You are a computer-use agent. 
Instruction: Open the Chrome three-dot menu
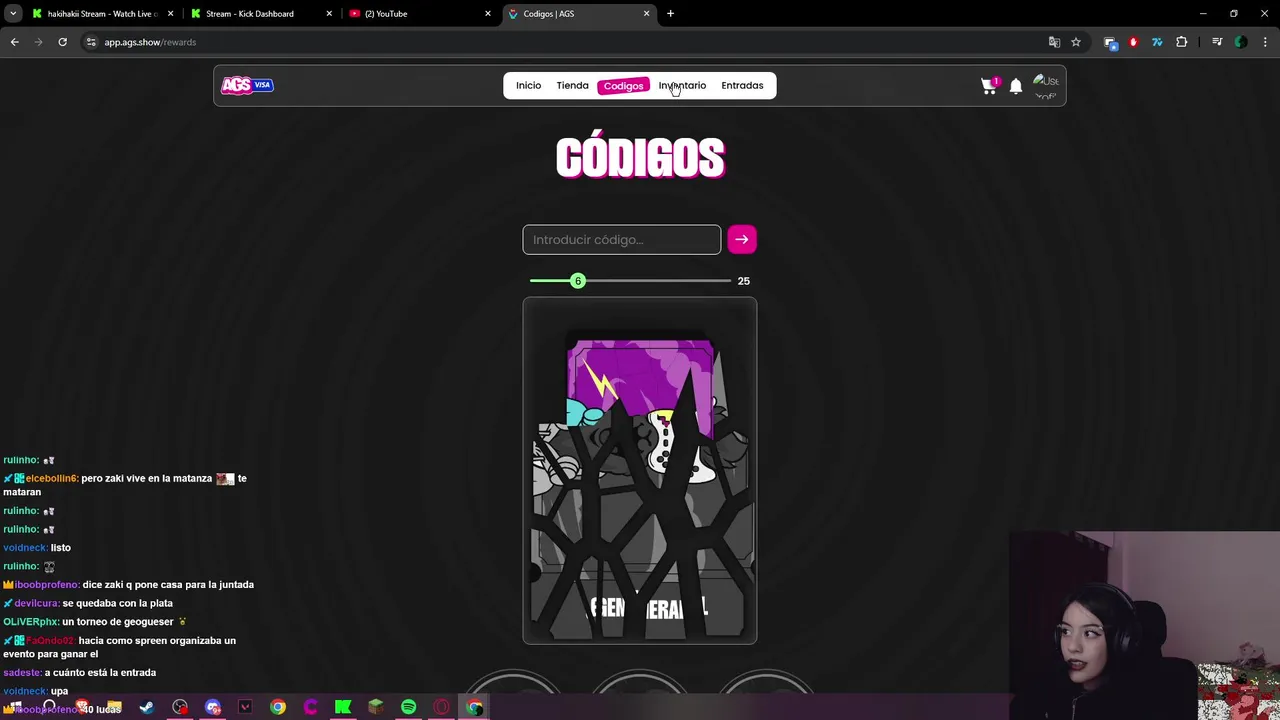coord(1264,42)
